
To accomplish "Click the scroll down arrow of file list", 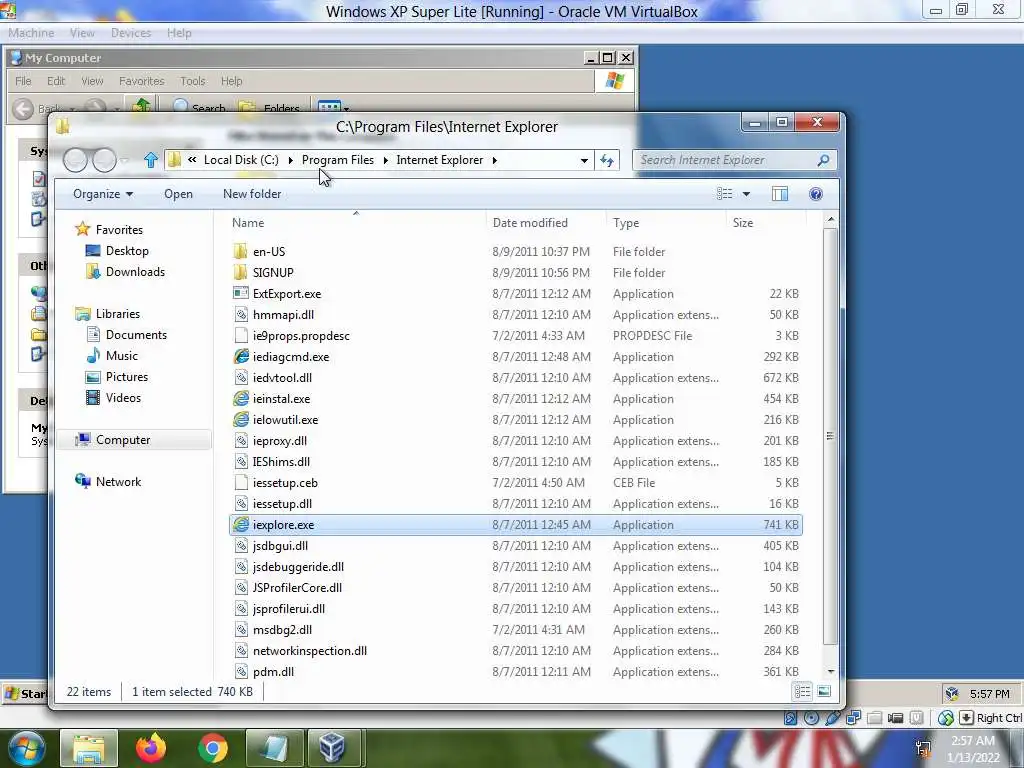I will point(830,671).
